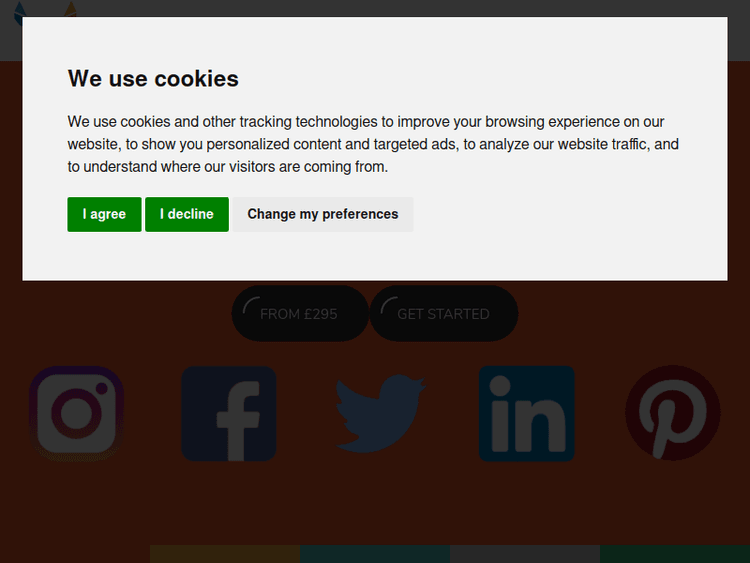Click the GET STARTED button

point(444,314)
